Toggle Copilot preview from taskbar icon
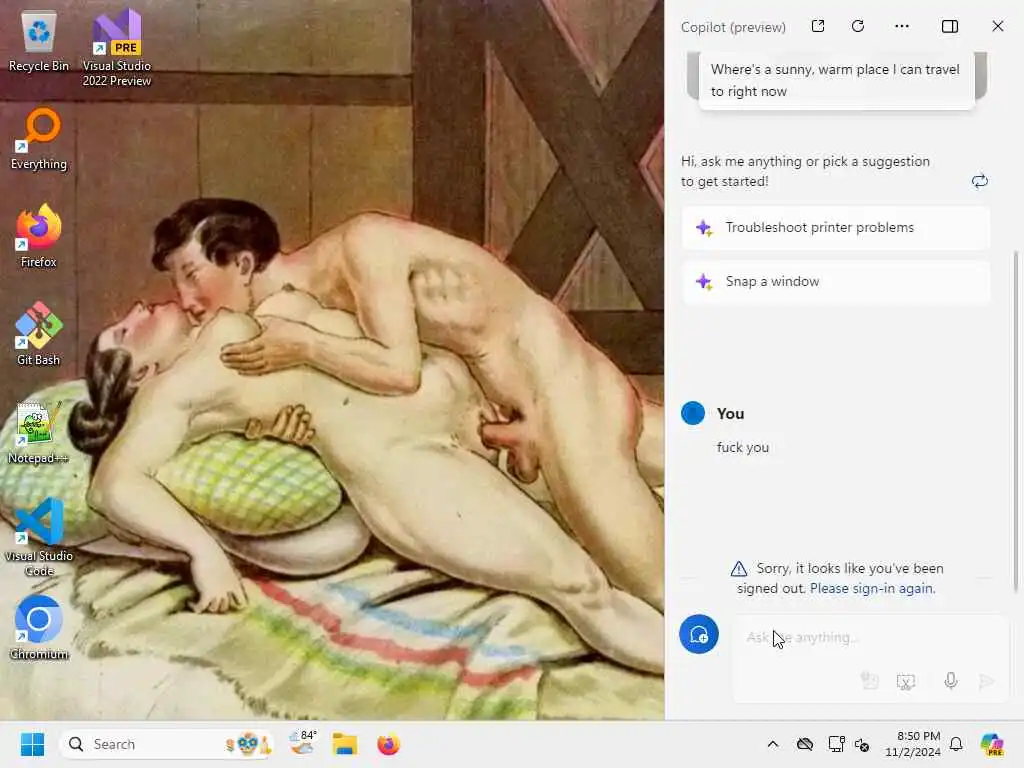This screenshot has width=1024, height=768. [x=992, y=744]
